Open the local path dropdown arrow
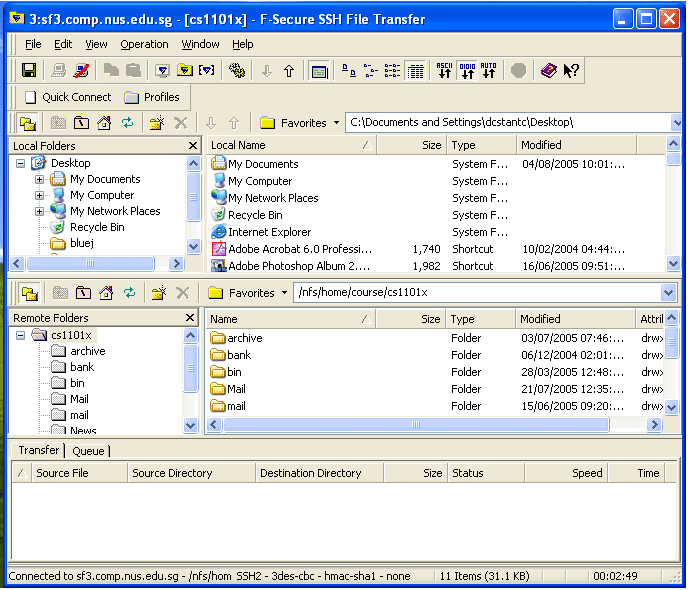This screenshot has height=590, width=688. (x=676, y=123)
